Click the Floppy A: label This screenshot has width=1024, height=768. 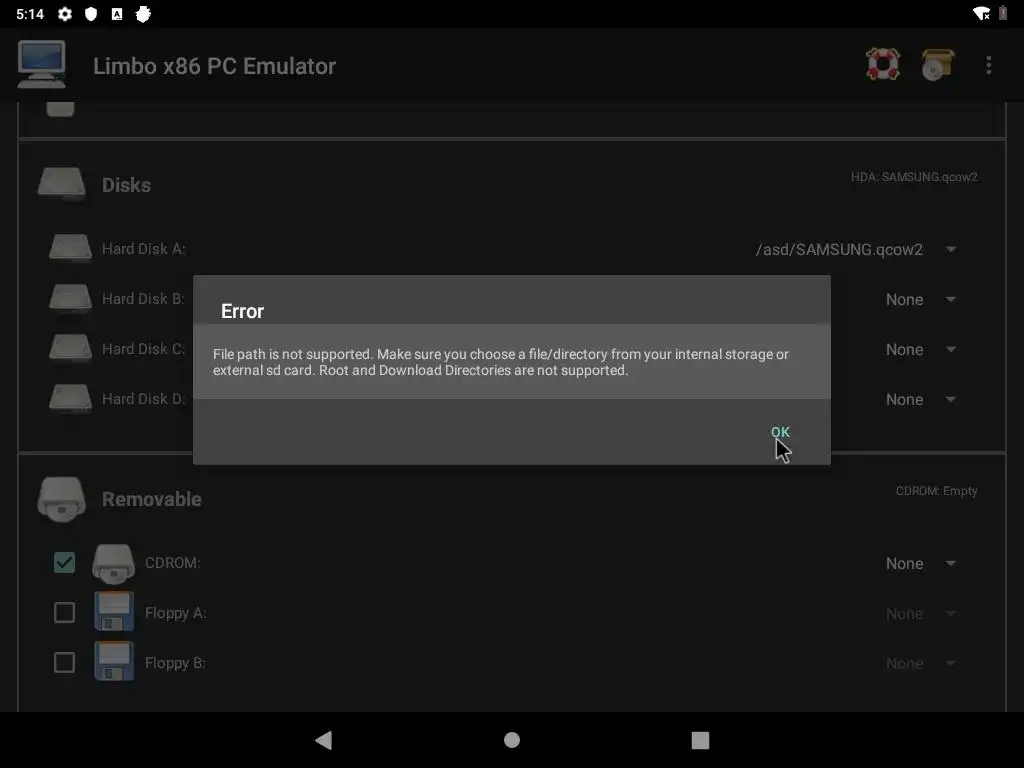[x=176, y=613]
